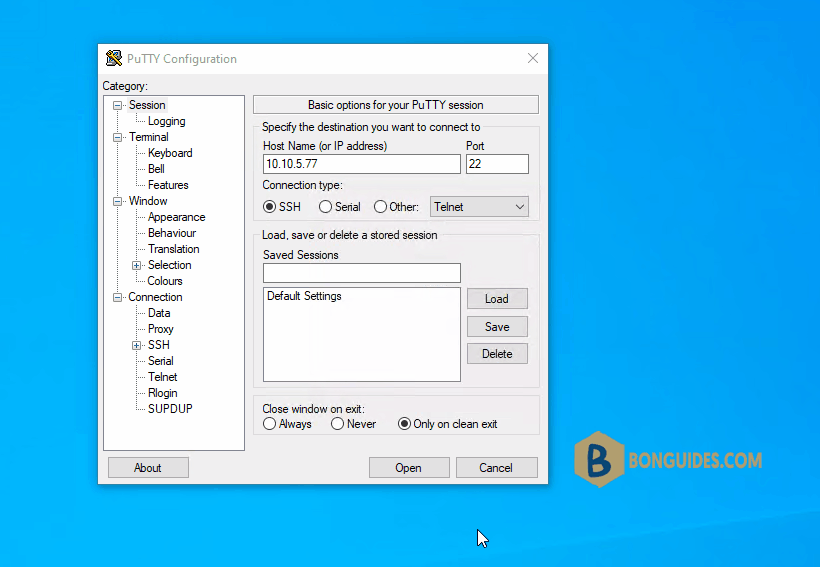Click the Load button
This screenshot has height=567, width=820.
click(x=497, y=299)
